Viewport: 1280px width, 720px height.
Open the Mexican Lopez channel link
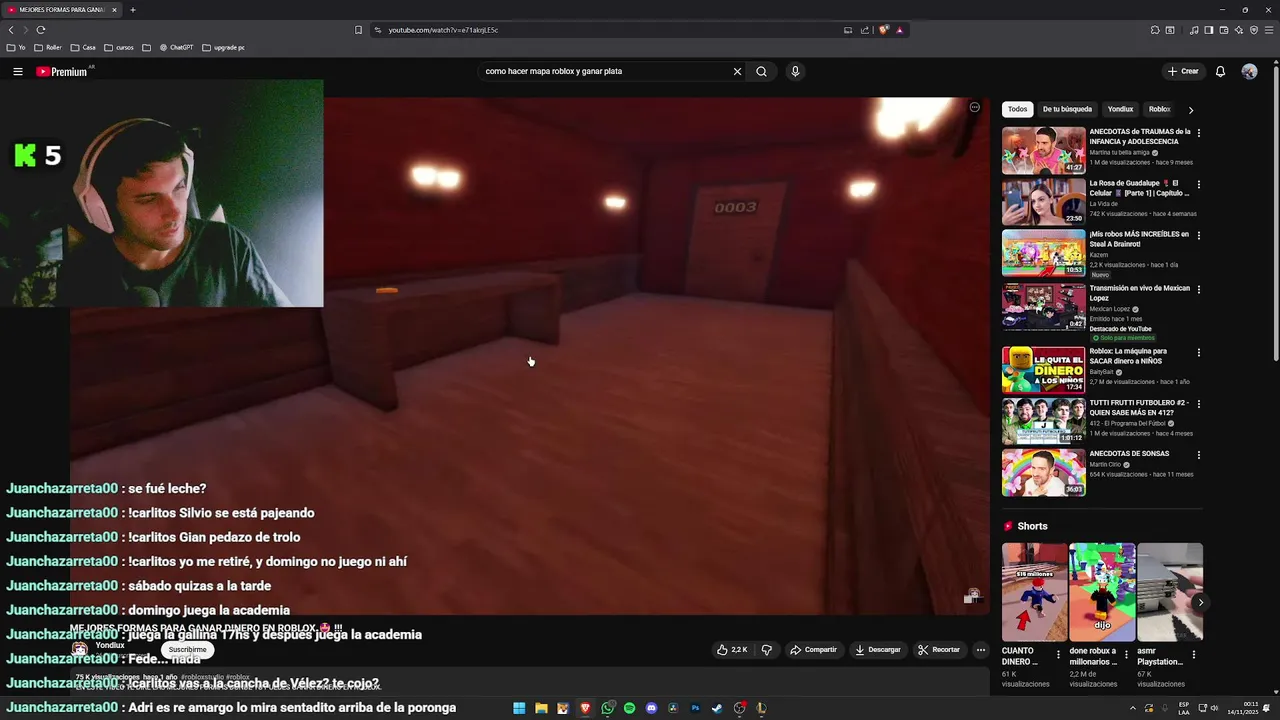pos(1110,309)
